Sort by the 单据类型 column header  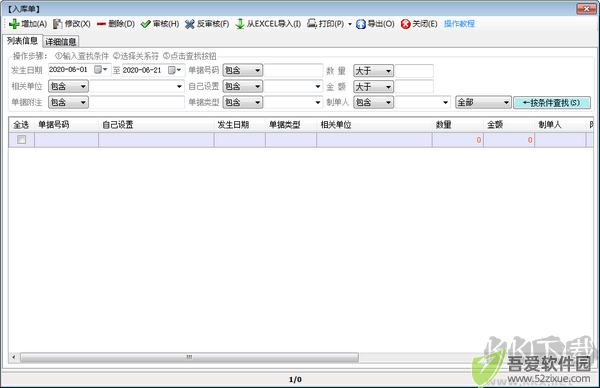(291, 125)
